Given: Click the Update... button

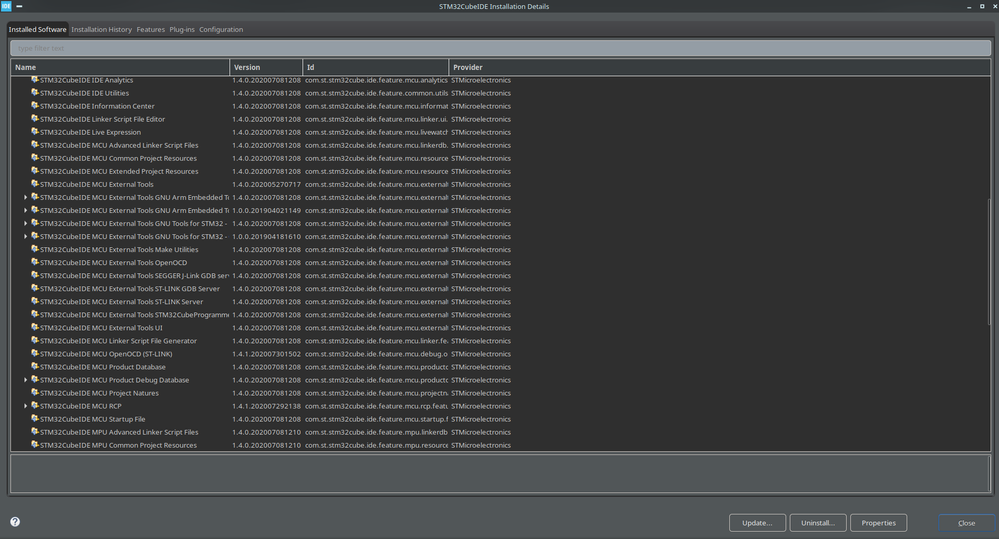Looking at the screenshot, I should pyautogui.click(x=757, y=522).
